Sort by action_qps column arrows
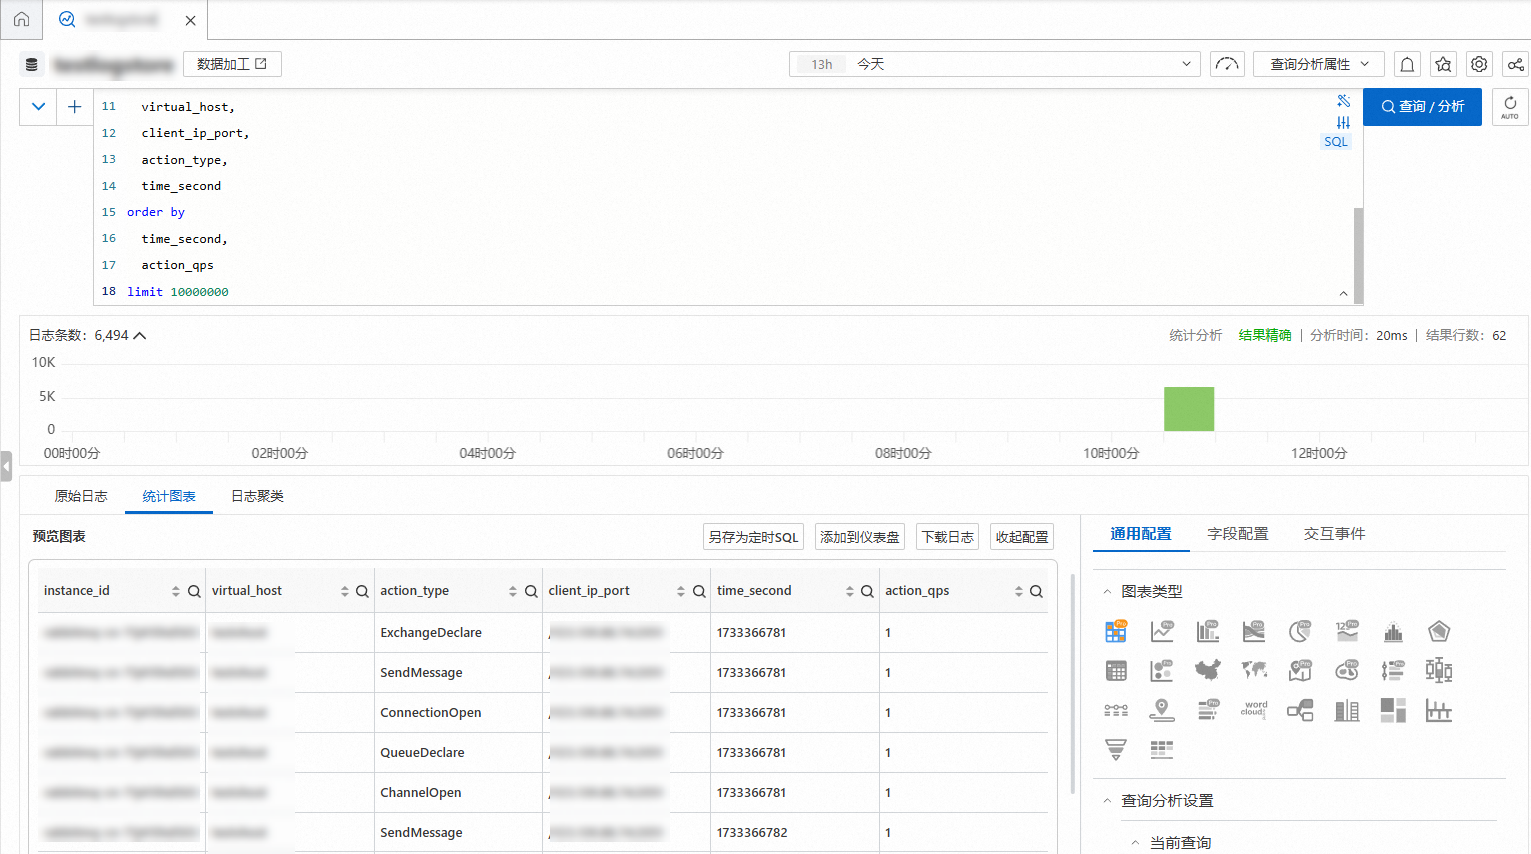The width and height of the screenshot is (1531, 854). (1019, 591)
